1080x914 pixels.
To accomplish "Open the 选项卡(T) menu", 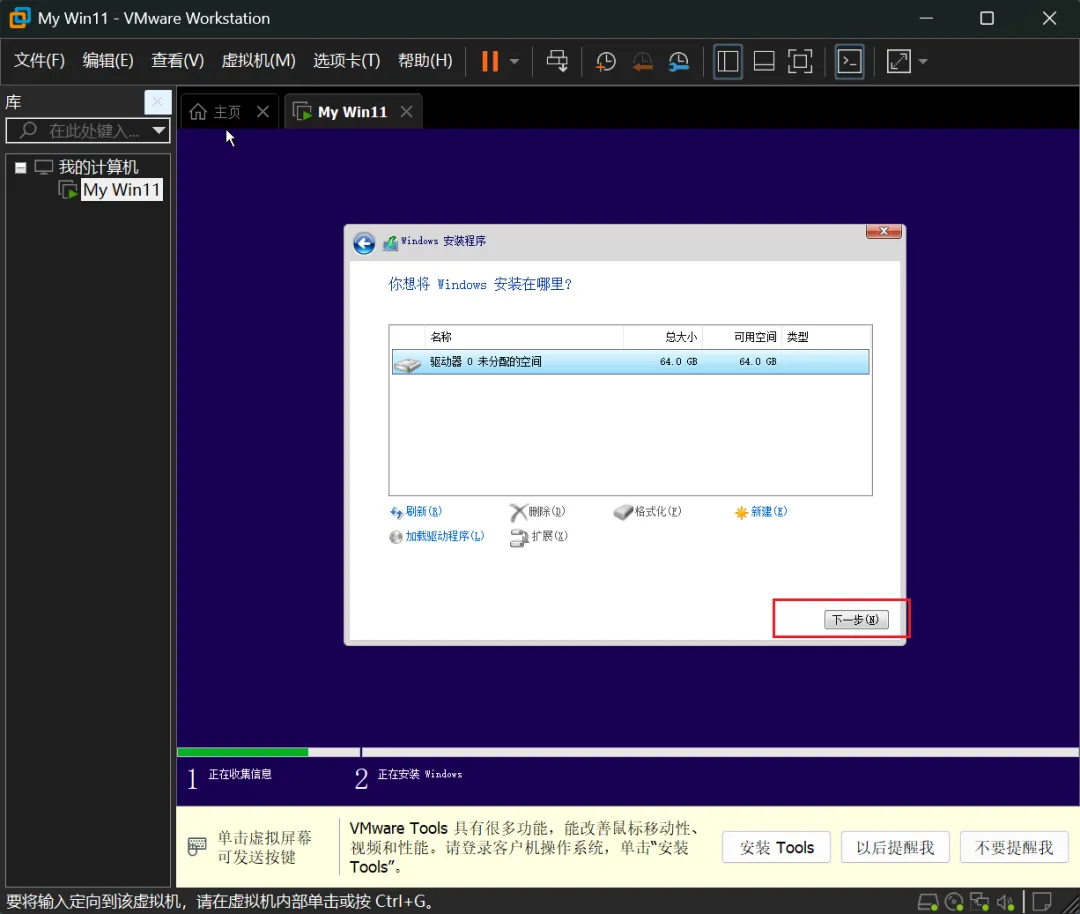I will tap(346, 61).
